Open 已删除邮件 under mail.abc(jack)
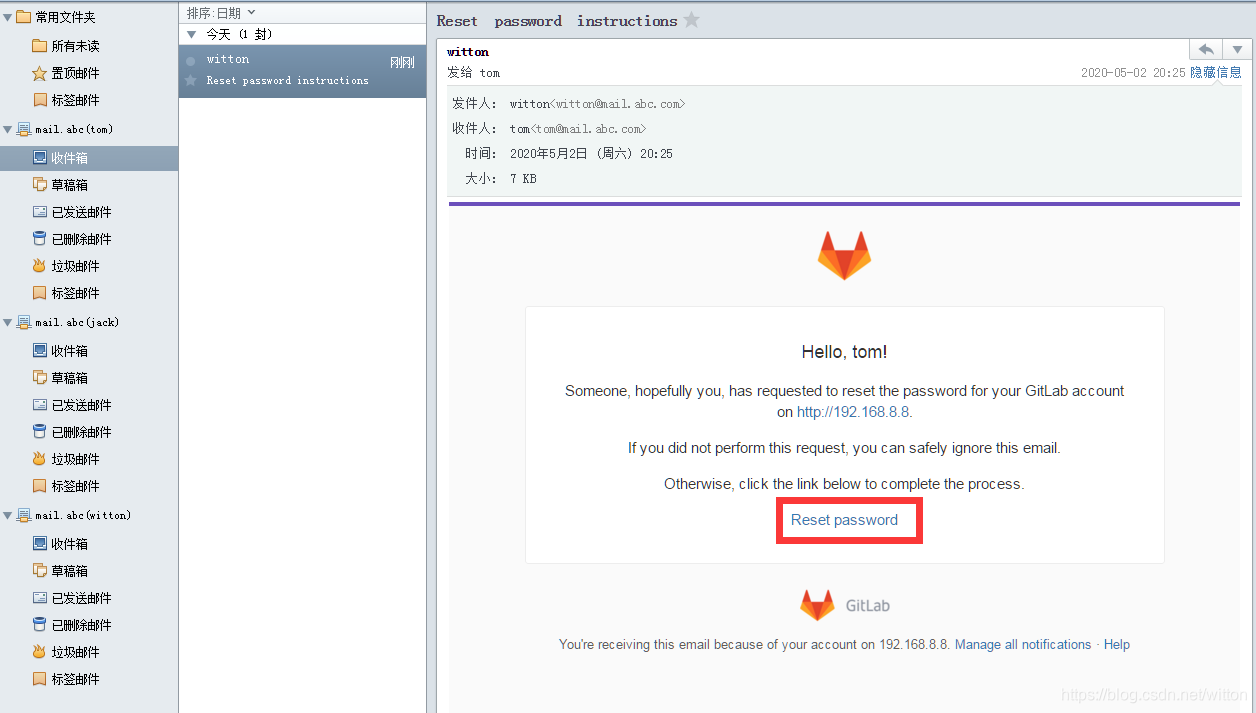Image resolution: width=1256 pixels, height=713 pixels. (72, 432)
